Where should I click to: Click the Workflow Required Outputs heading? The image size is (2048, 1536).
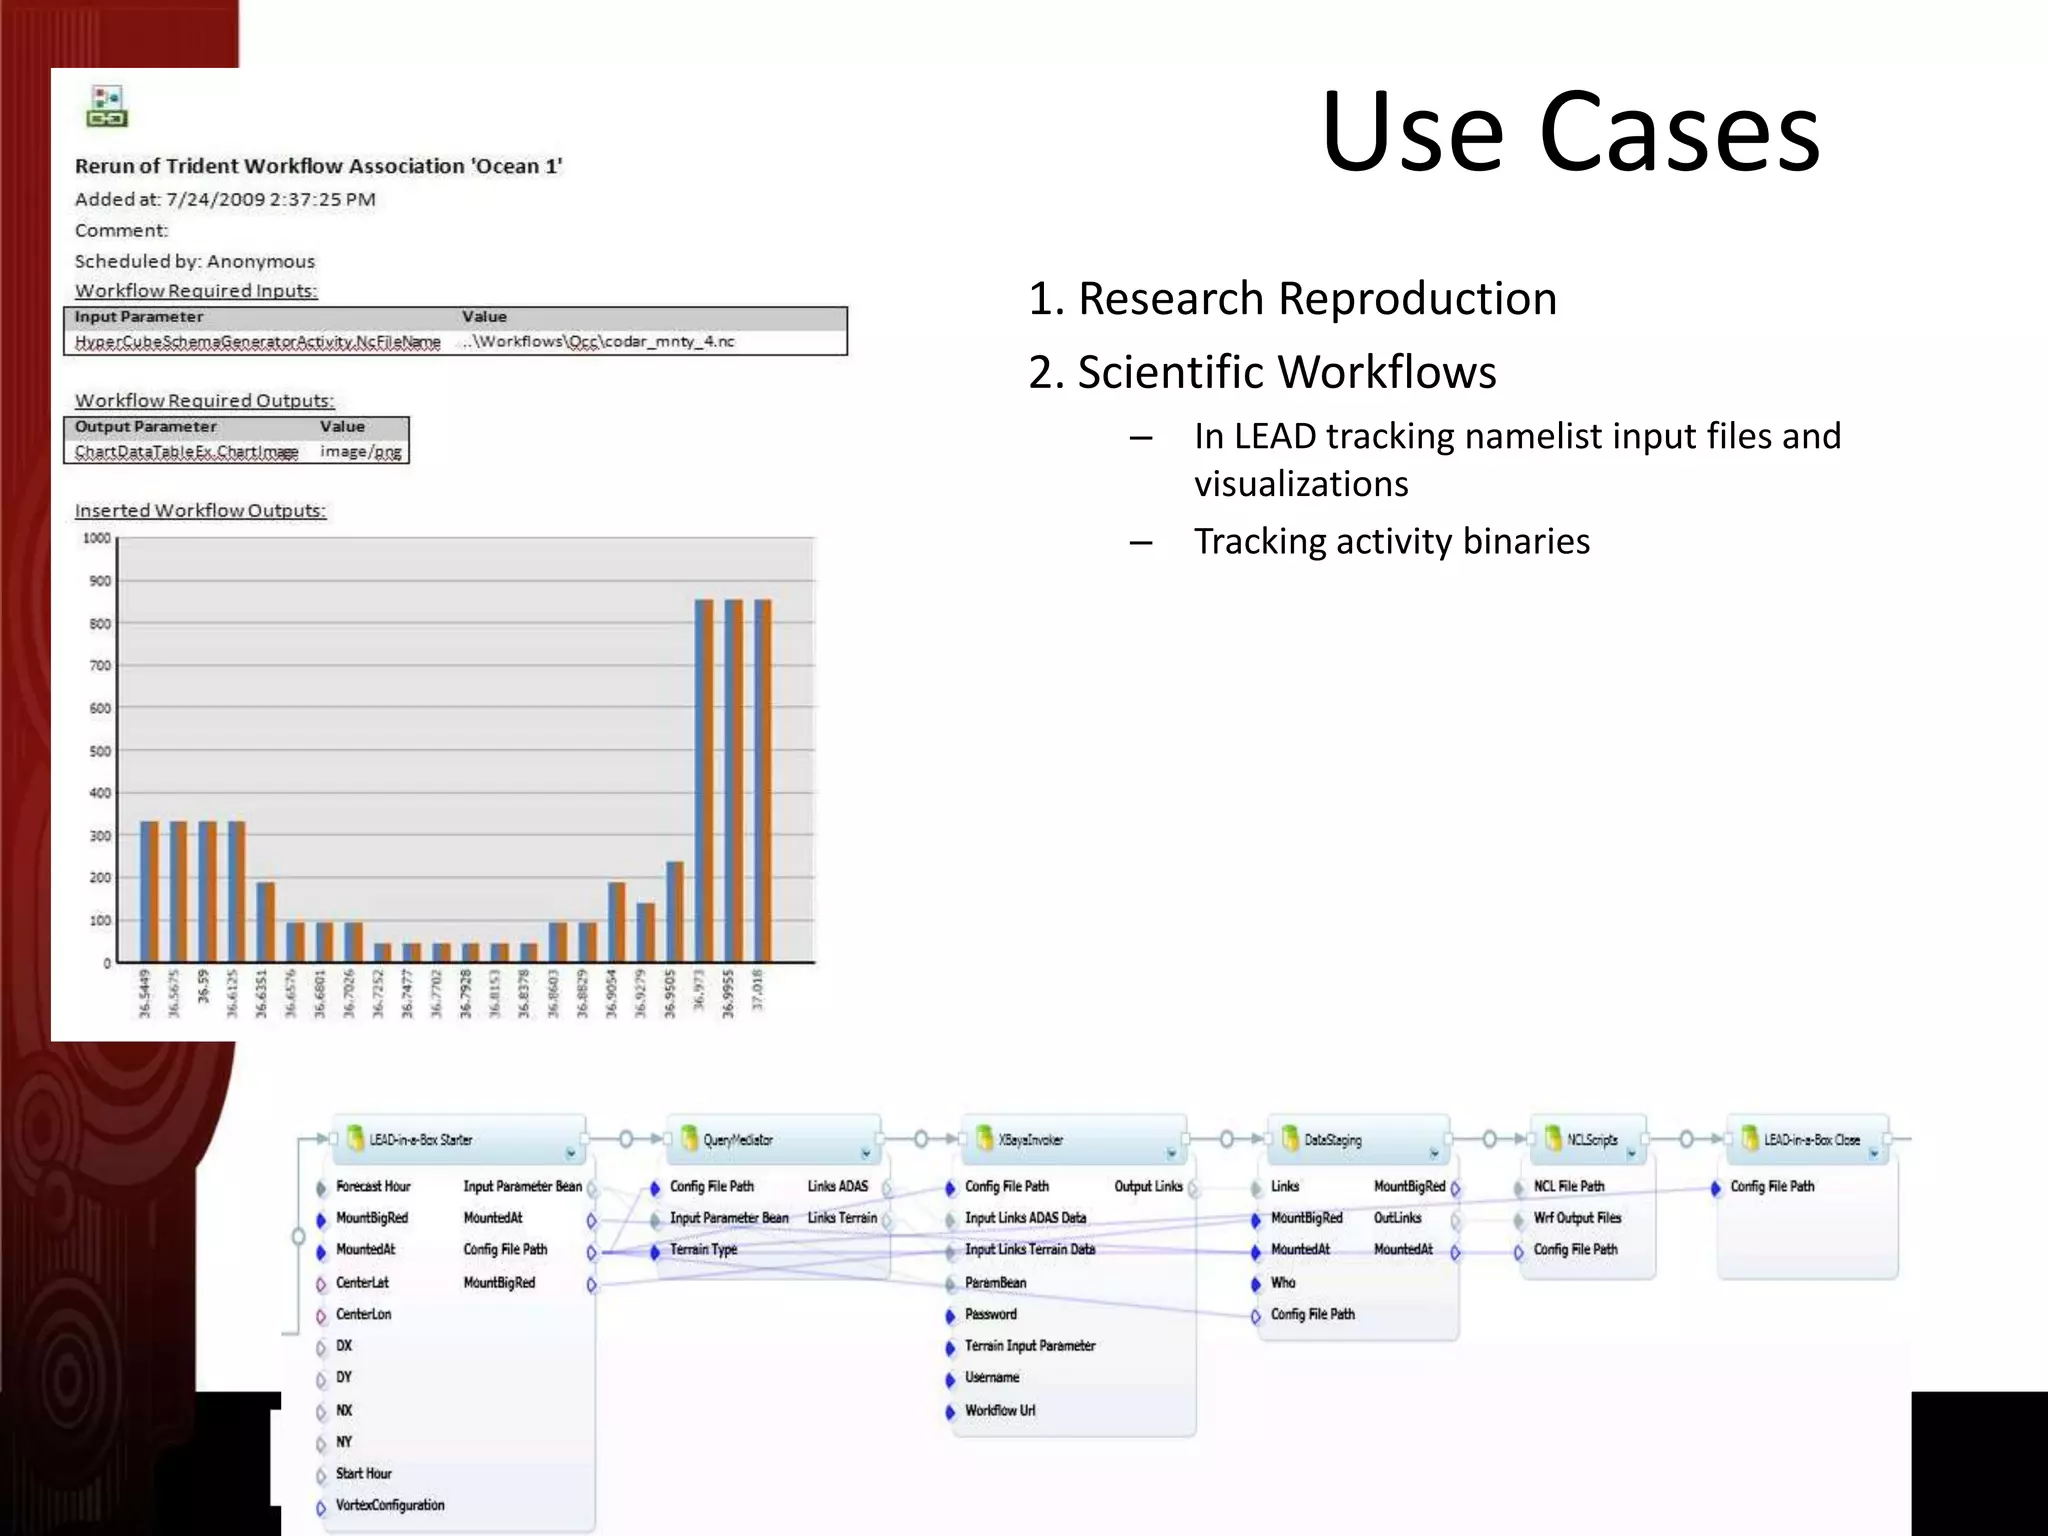point(204,401)
